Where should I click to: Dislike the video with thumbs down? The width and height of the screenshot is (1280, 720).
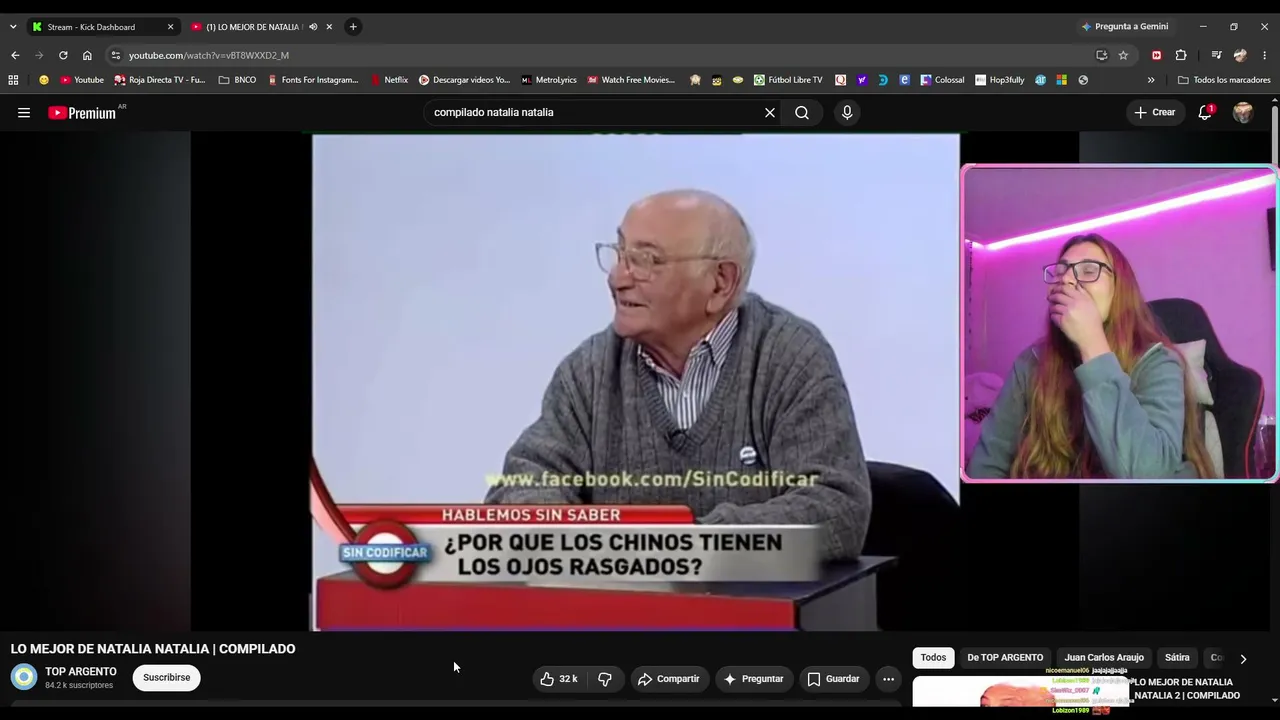pos(605,679)
